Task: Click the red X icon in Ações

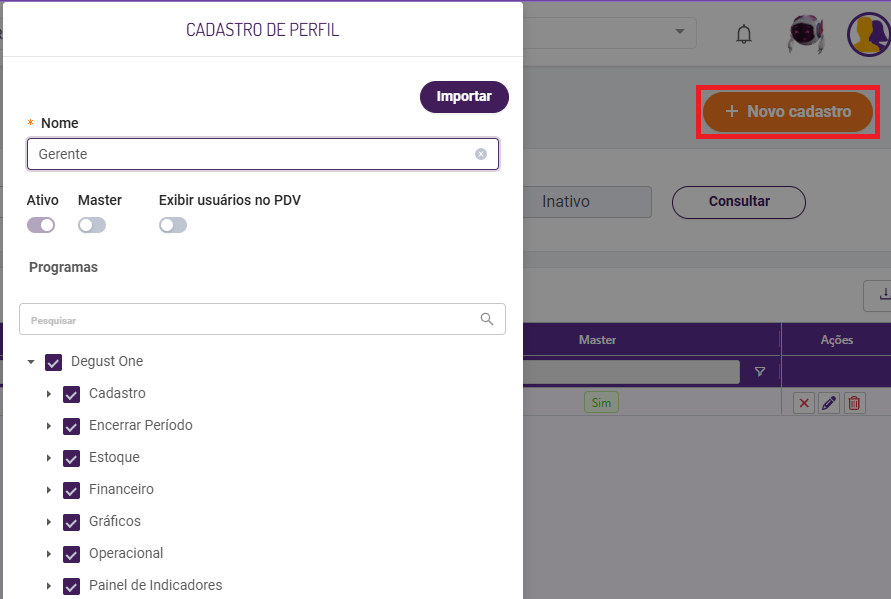Action: point(803,403)
